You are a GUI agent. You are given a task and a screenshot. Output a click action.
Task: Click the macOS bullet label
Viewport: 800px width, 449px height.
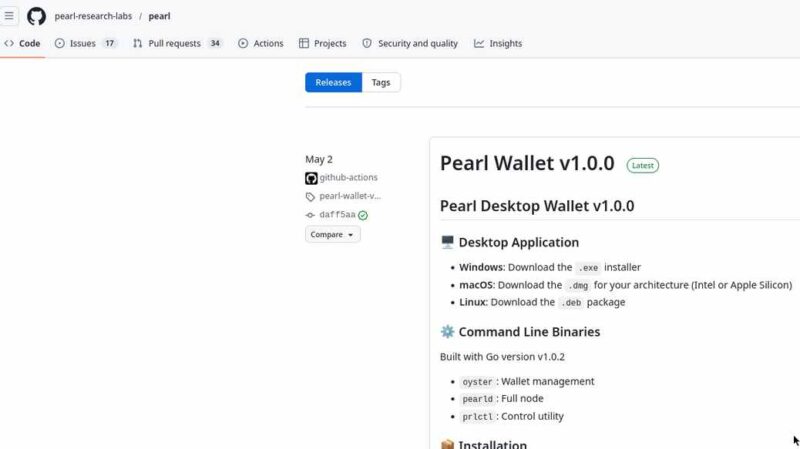click(476, 285)
